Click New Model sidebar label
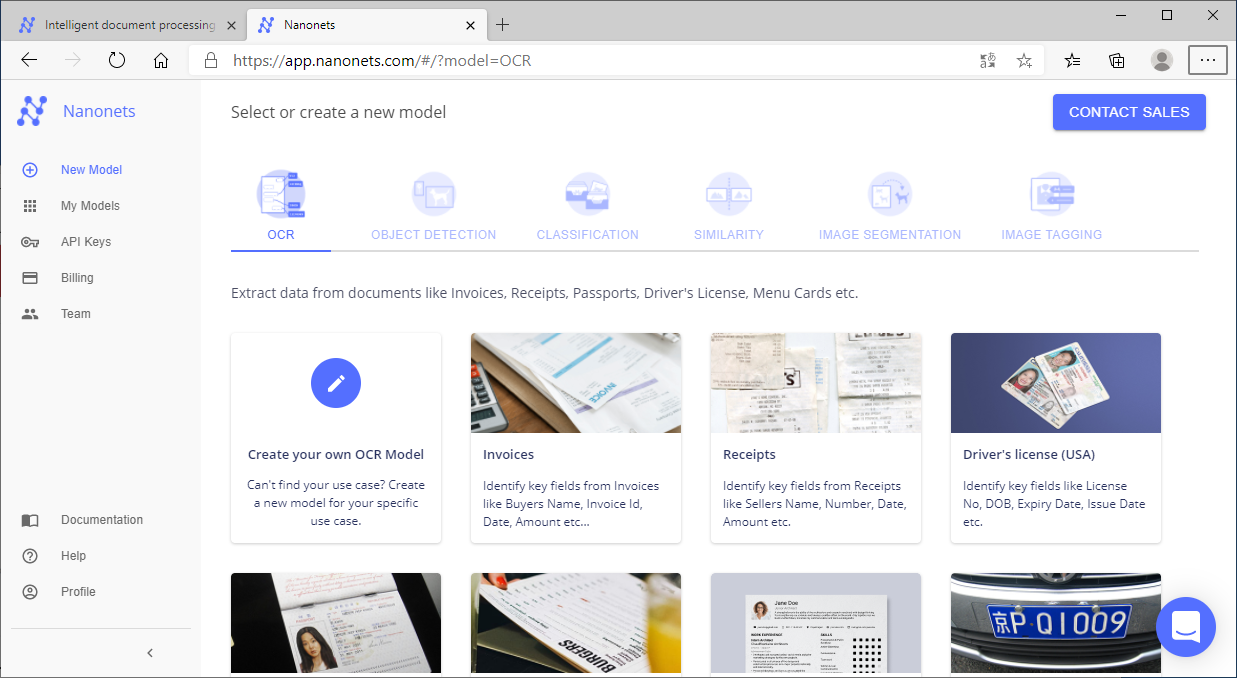 coord(92,170)
